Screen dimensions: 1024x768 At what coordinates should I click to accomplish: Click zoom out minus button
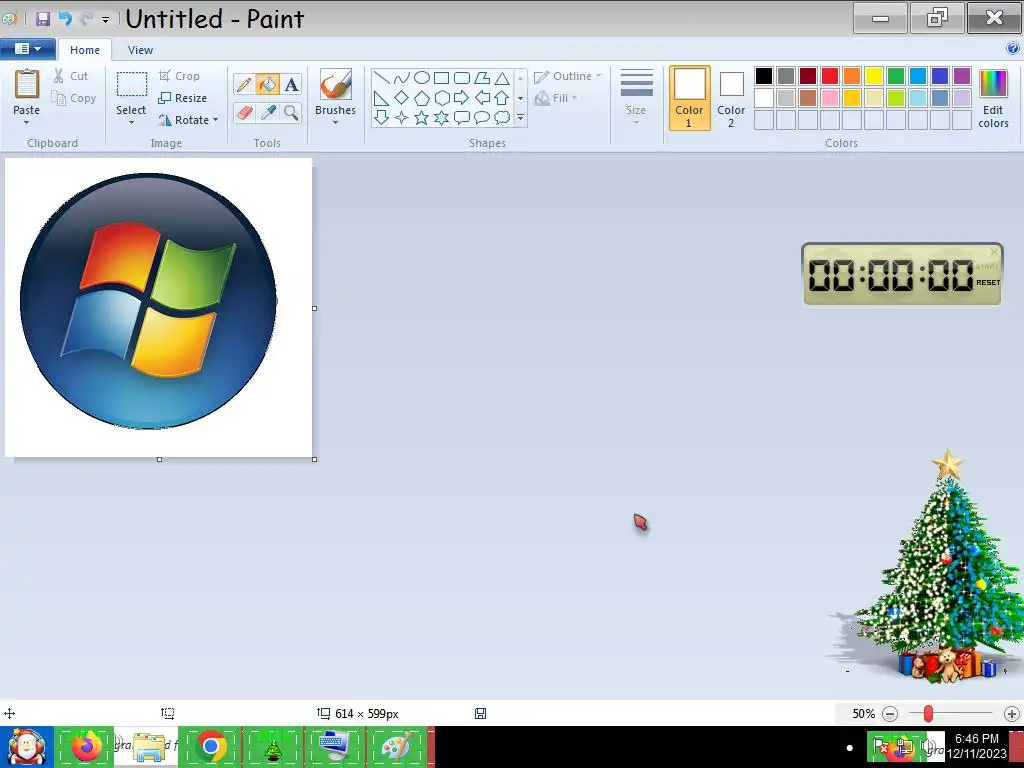(x=889, y=714)
